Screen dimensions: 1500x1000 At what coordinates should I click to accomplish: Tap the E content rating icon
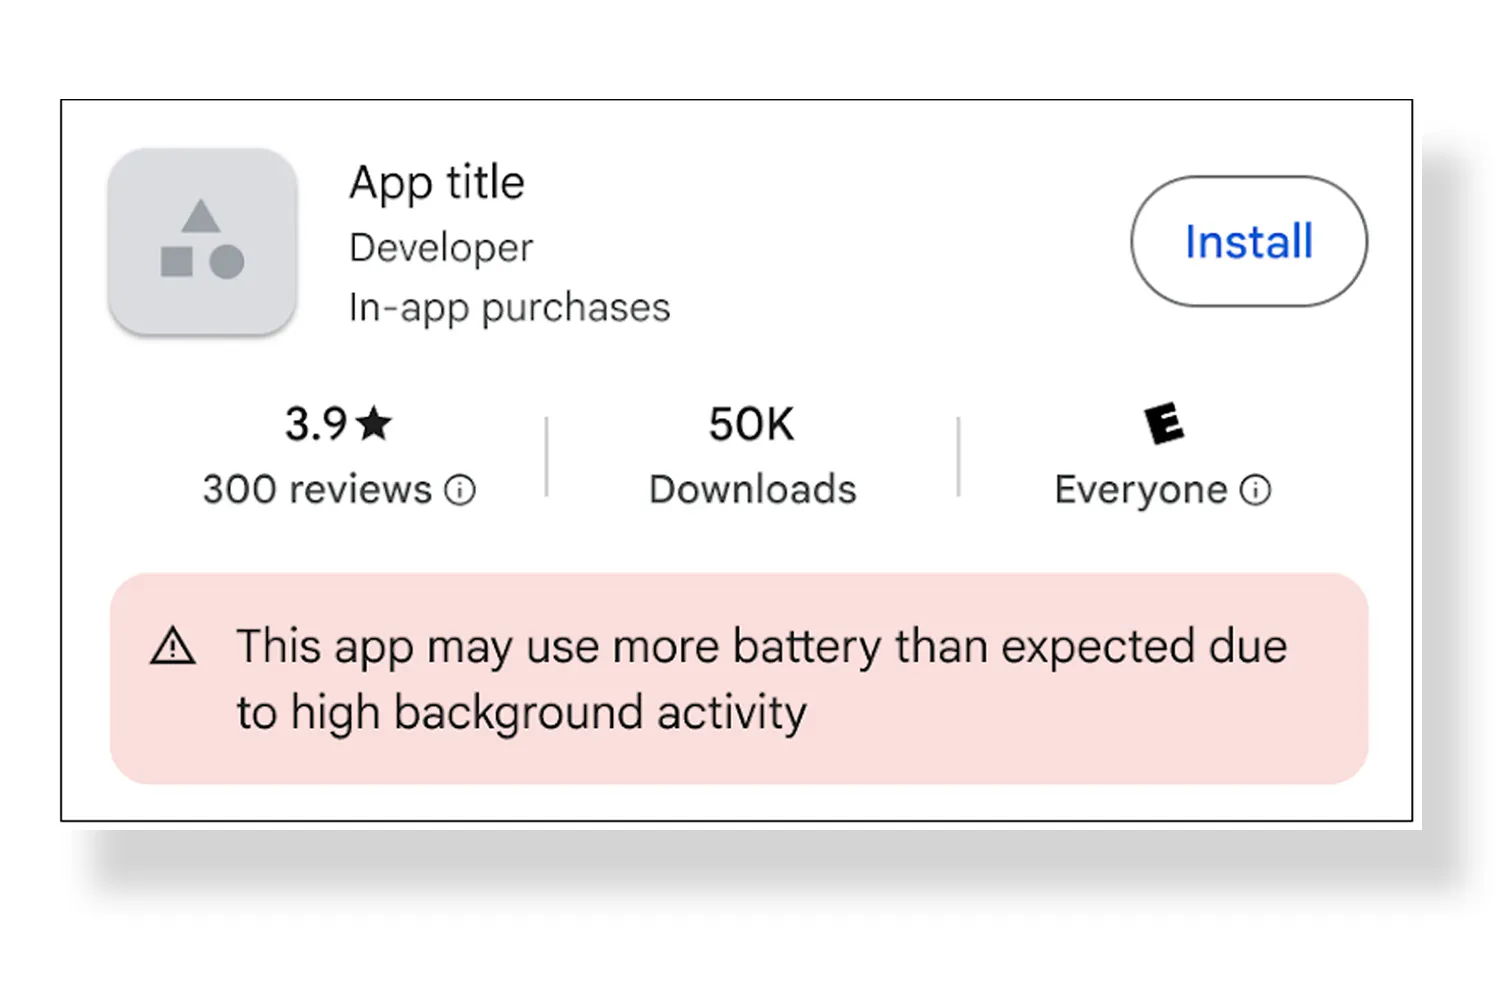tap(1164, 423)
